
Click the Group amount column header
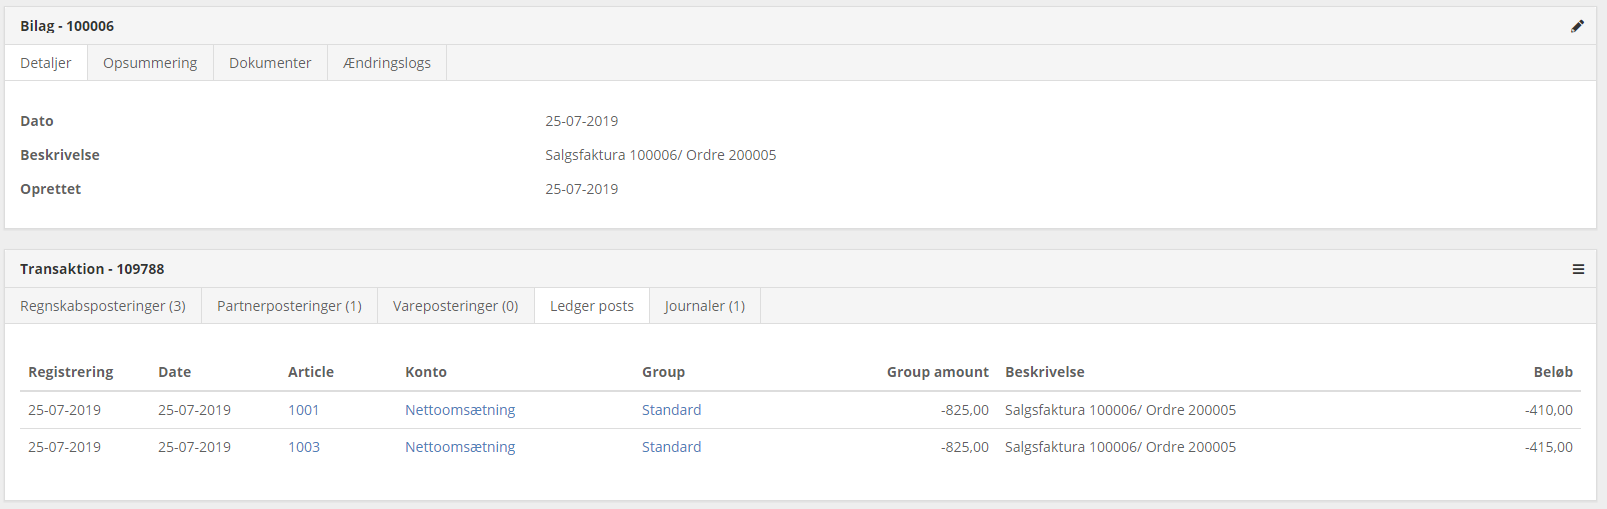coord(937,372)
